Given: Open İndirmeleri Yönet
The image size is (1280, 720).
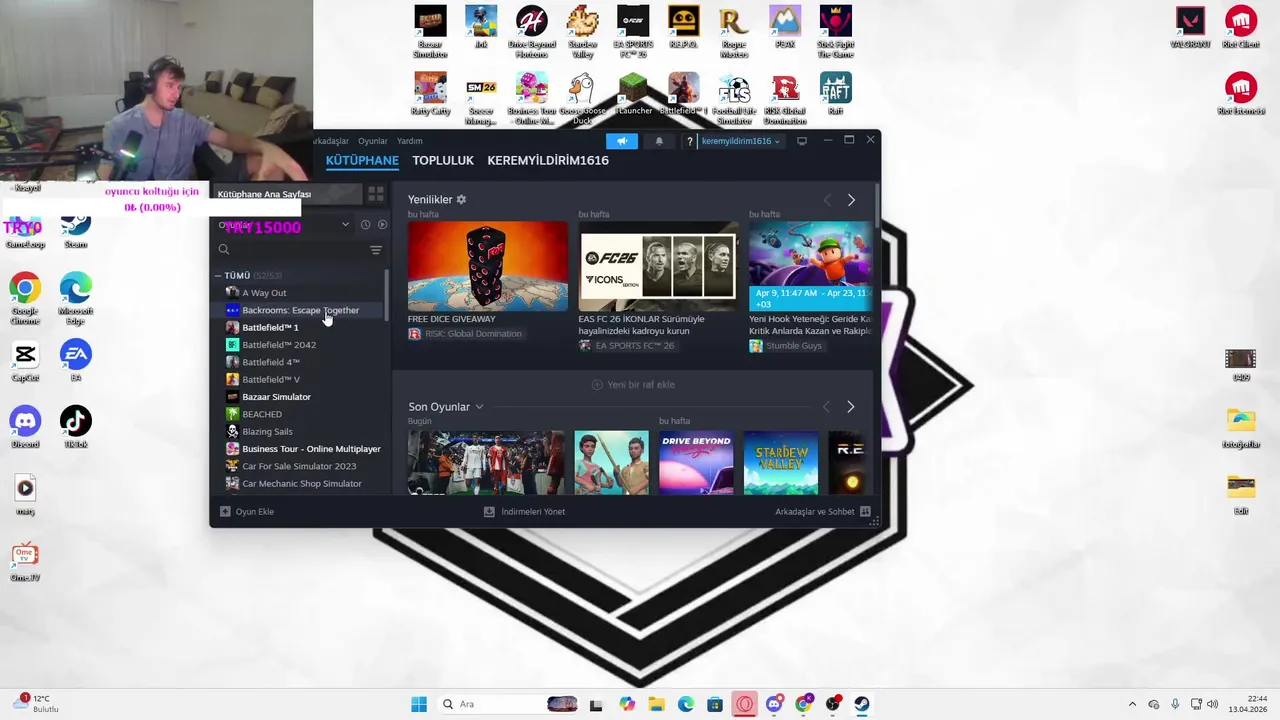Looking at the screenshot, I should click(x=524, y=512).
